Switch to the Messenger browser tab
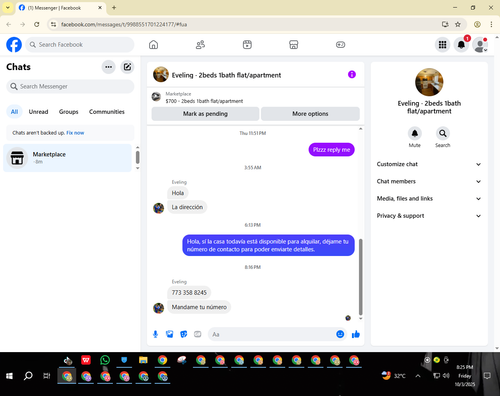 click(60, 8)
